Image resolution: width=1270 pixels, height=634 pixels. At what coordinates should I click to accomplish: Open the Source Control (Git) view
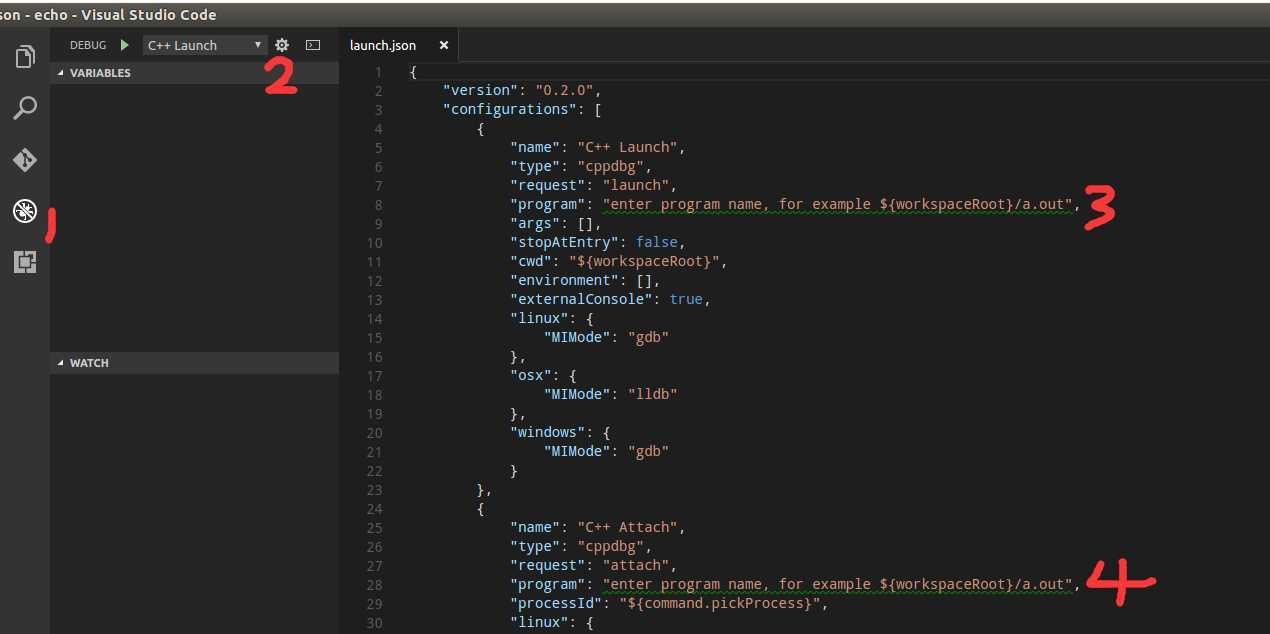coord(25,160)
